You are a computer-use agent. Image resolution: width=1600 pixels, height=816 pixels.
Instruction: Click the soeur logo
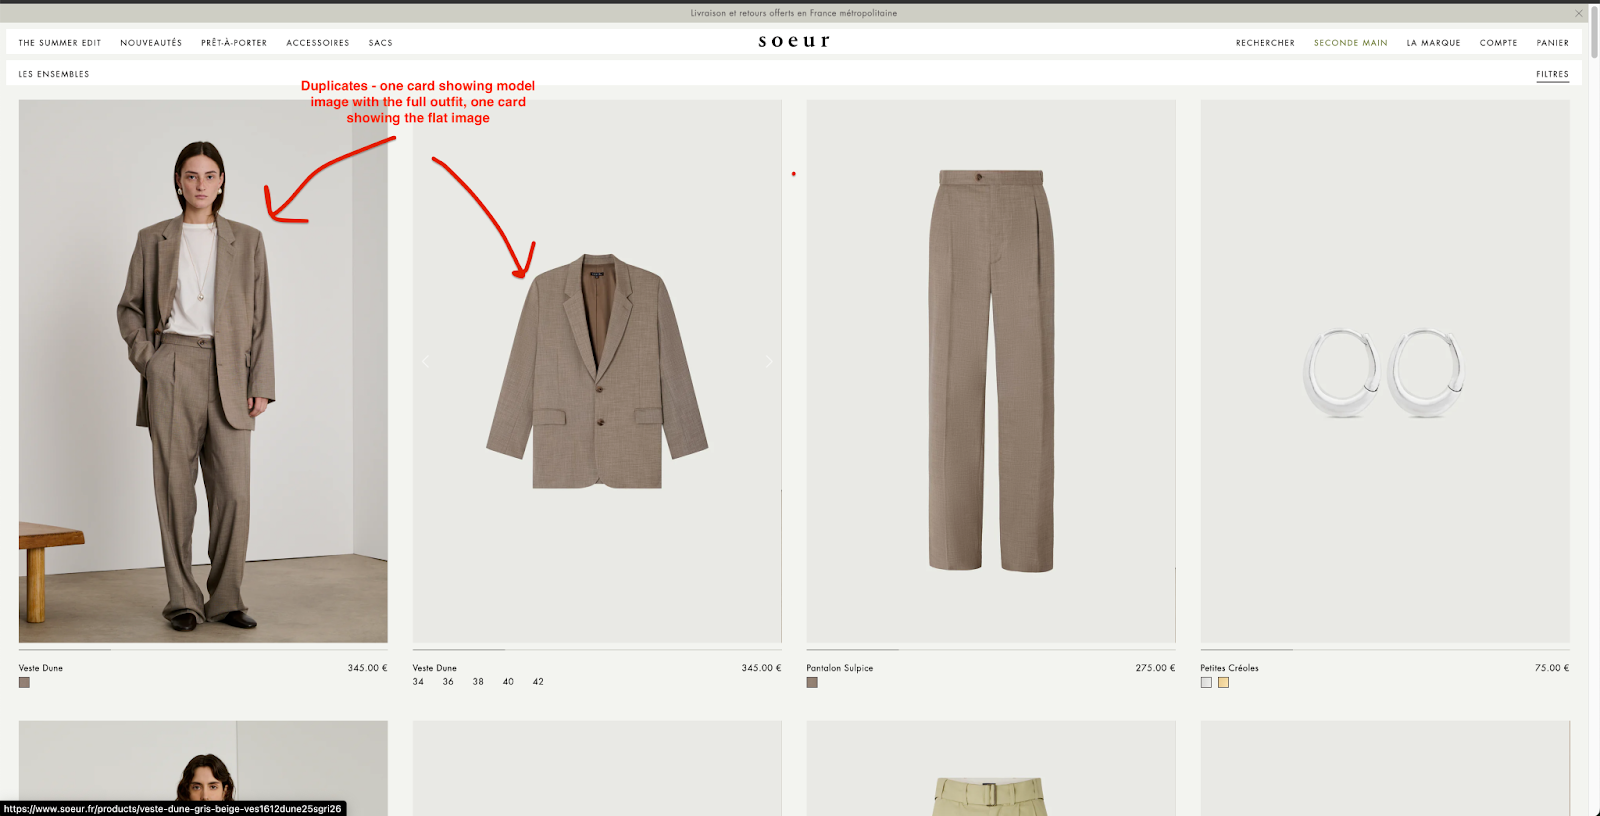[794, 41]
